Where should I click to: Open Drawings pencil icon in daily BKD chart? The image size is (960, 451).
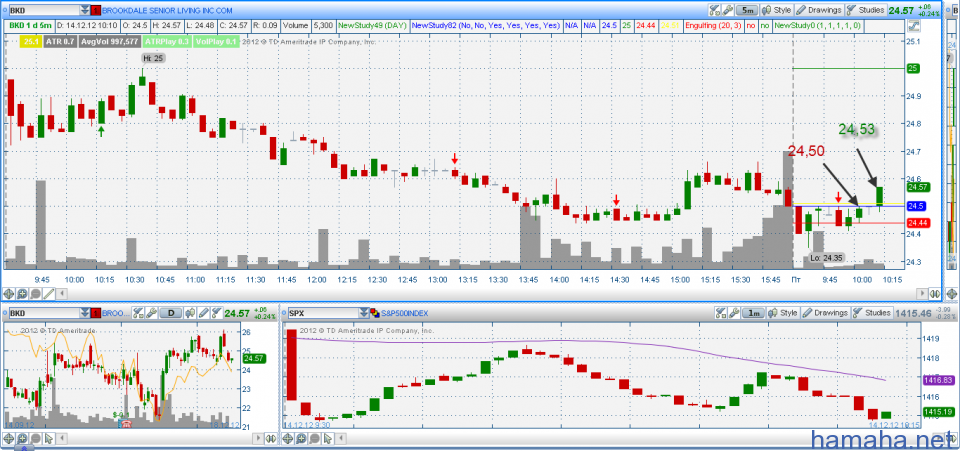[204, 313]
